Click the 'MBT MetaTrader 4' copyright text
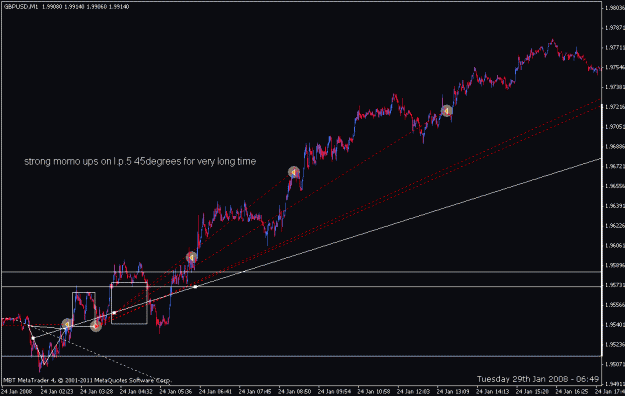Screen dimensions: 625x396 [87, 380]
